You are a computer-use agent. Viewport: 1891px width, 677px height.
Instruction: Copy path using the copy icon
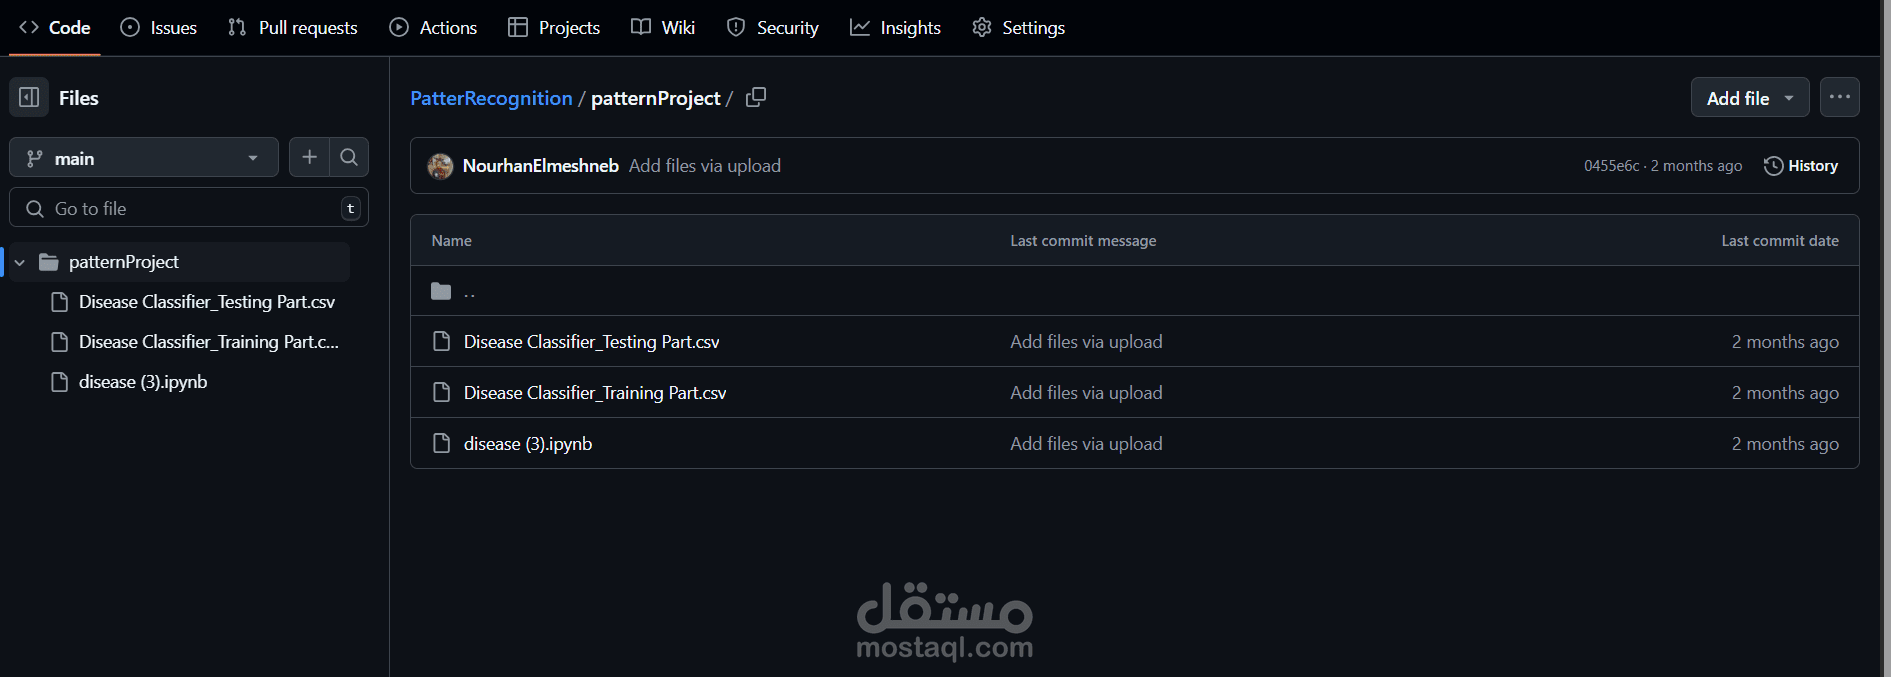click(x=756, y=97)
